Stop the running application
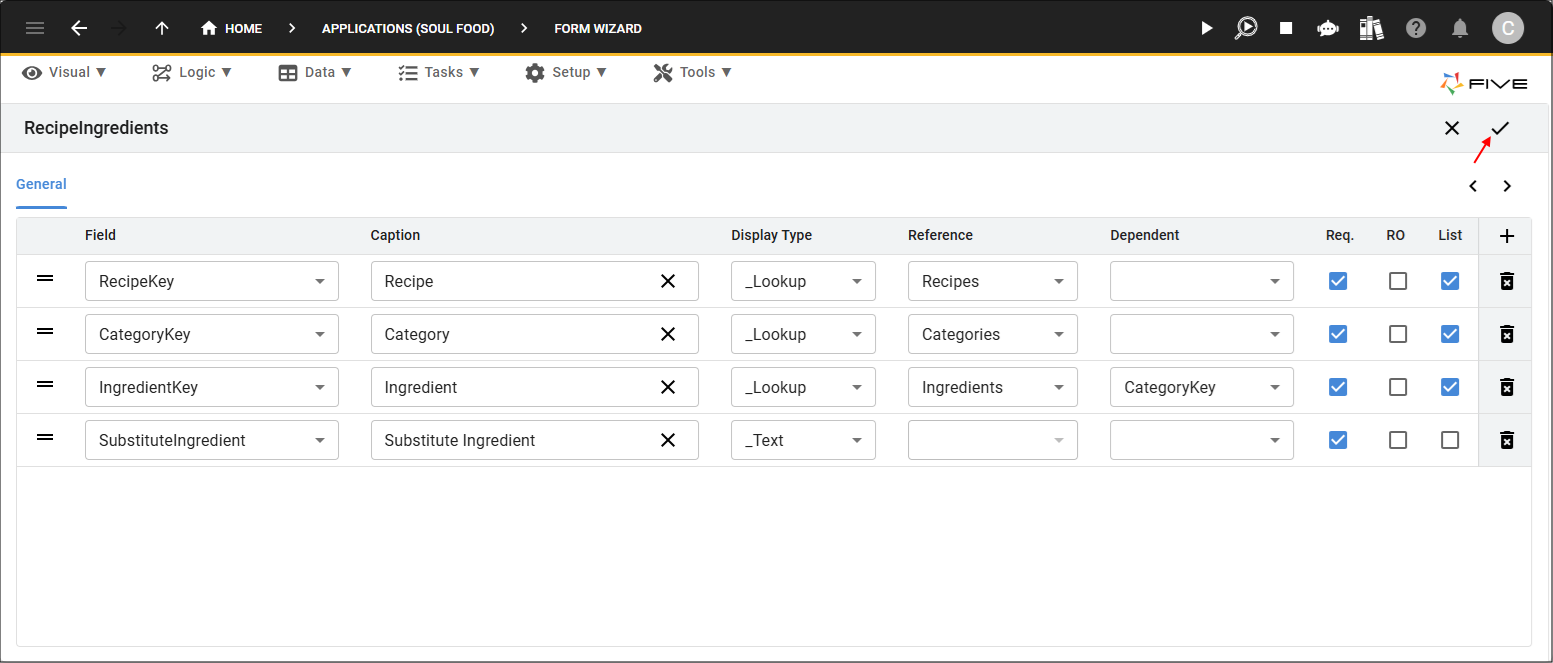 tap(1287, 28)
